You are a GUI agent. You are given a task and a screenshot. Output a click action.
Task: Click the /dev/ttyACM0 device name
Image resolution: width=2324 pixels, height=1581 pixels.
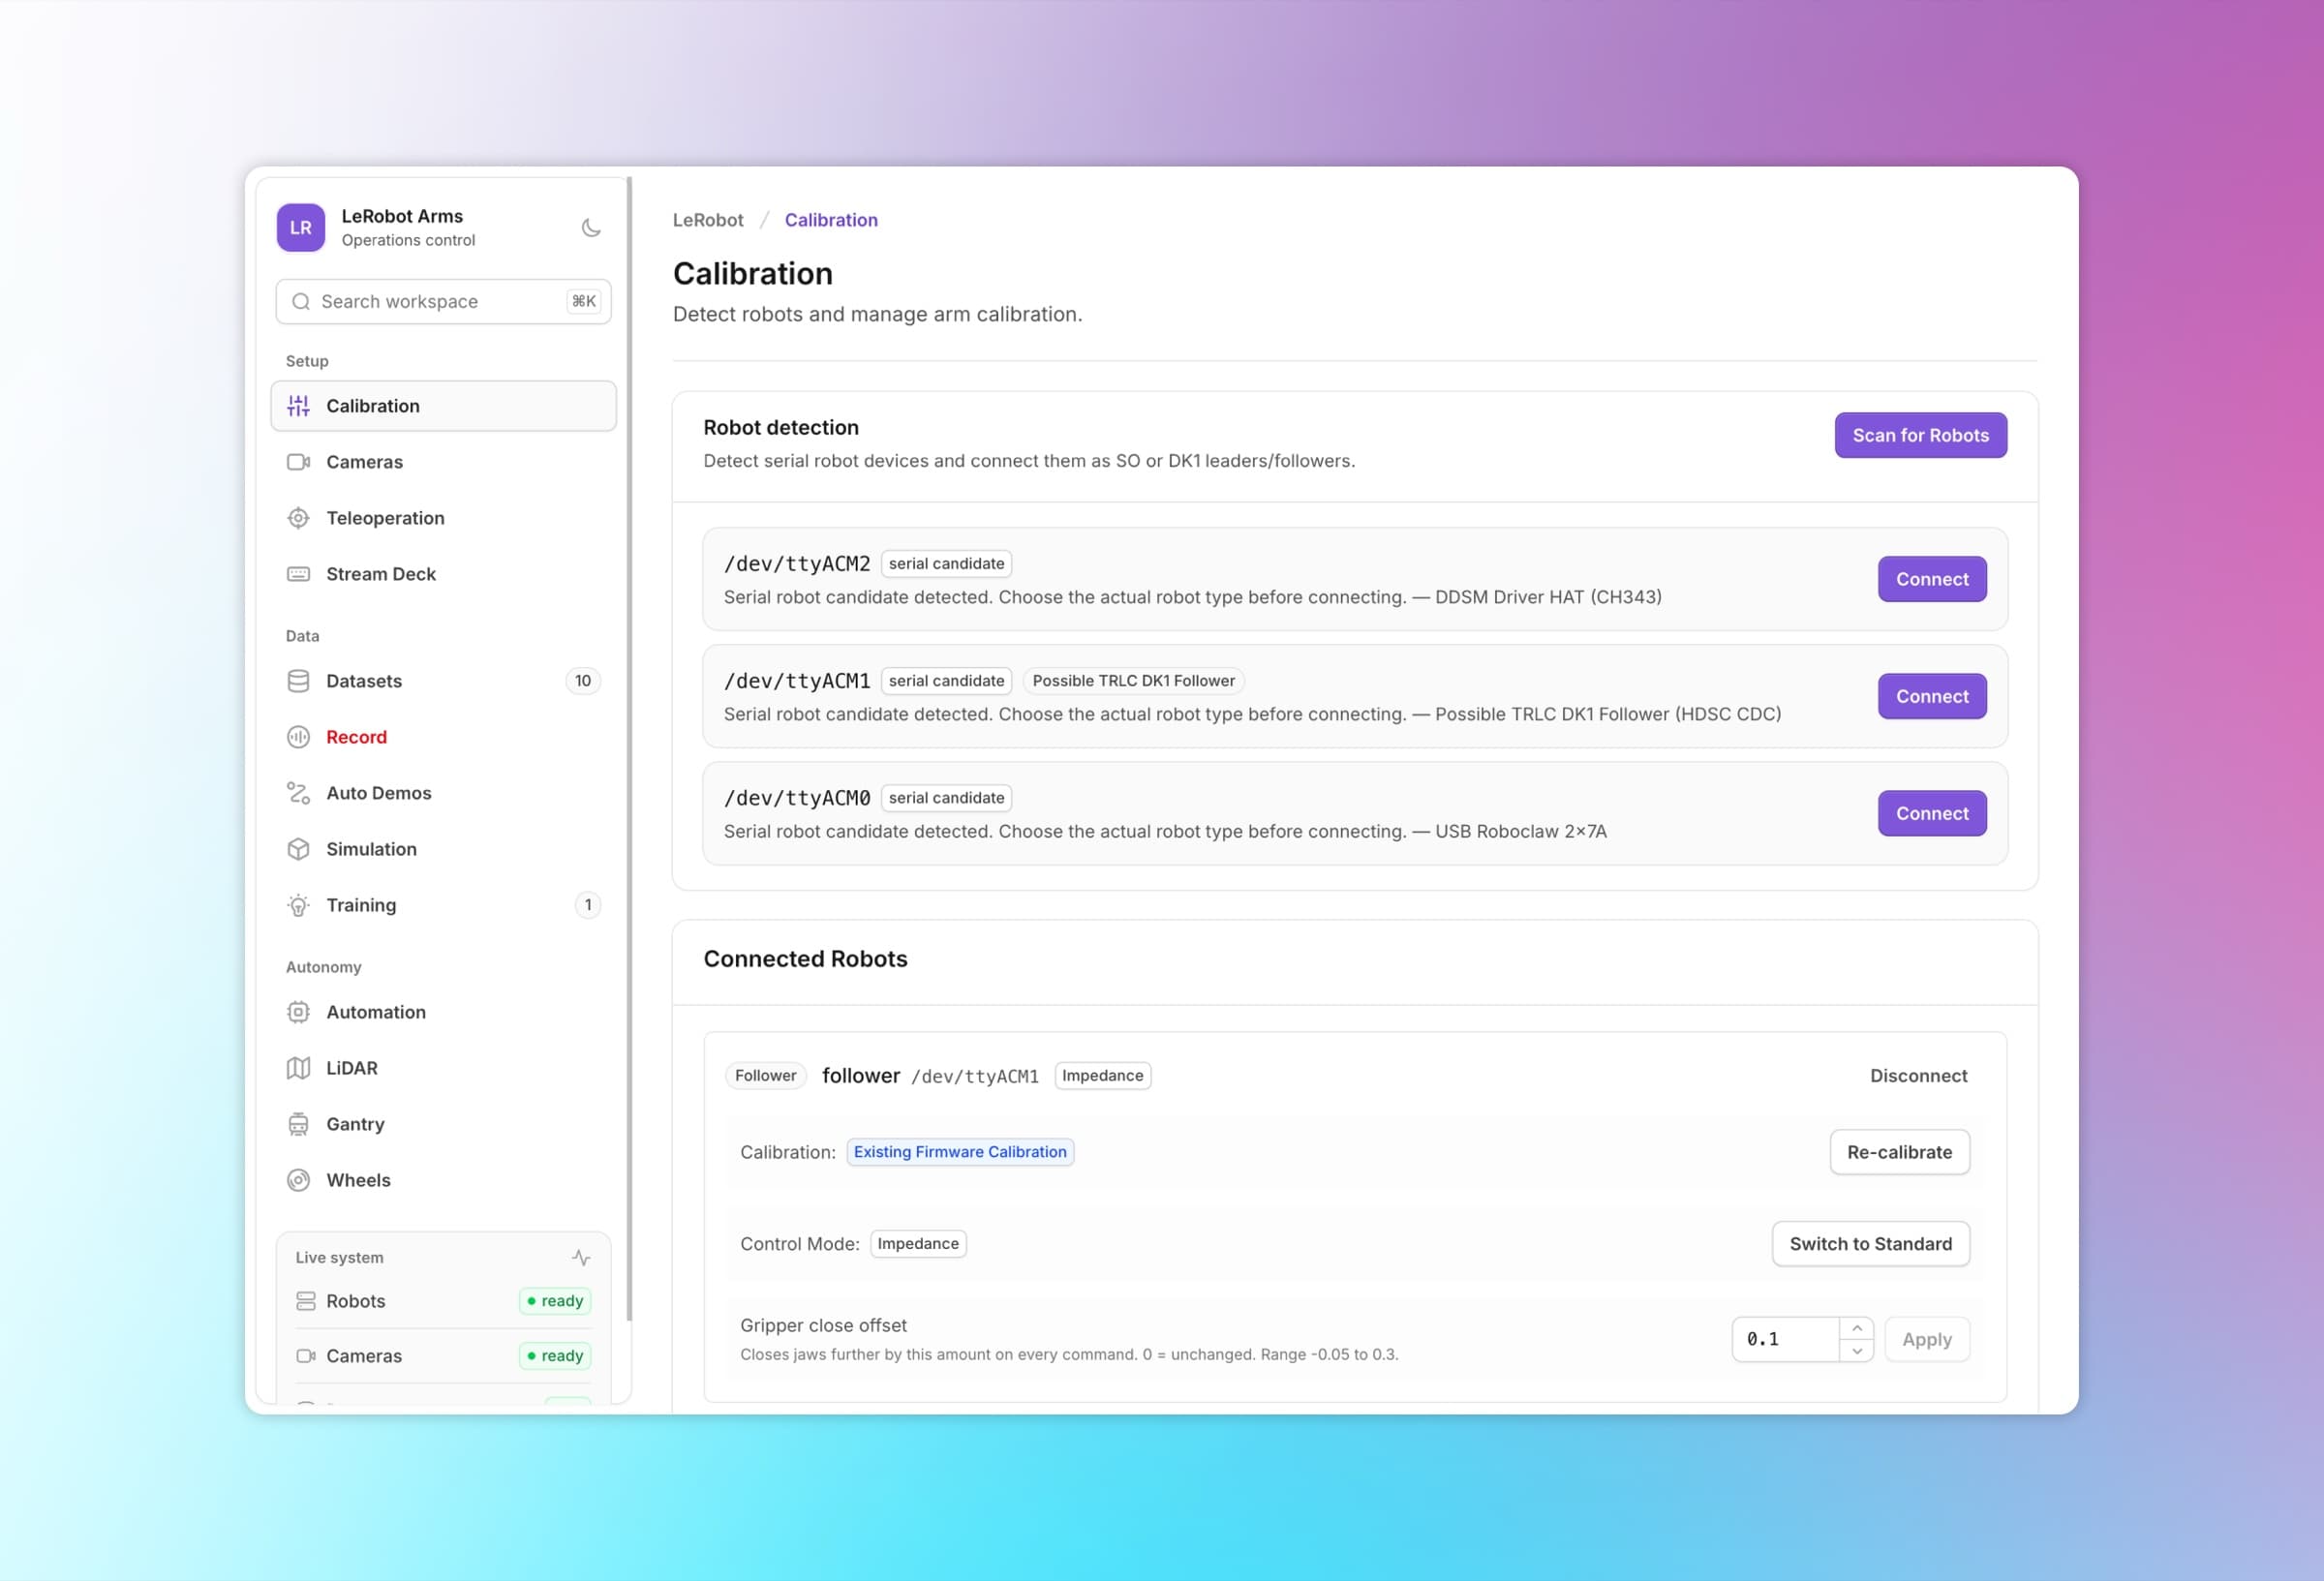[797, 798]
